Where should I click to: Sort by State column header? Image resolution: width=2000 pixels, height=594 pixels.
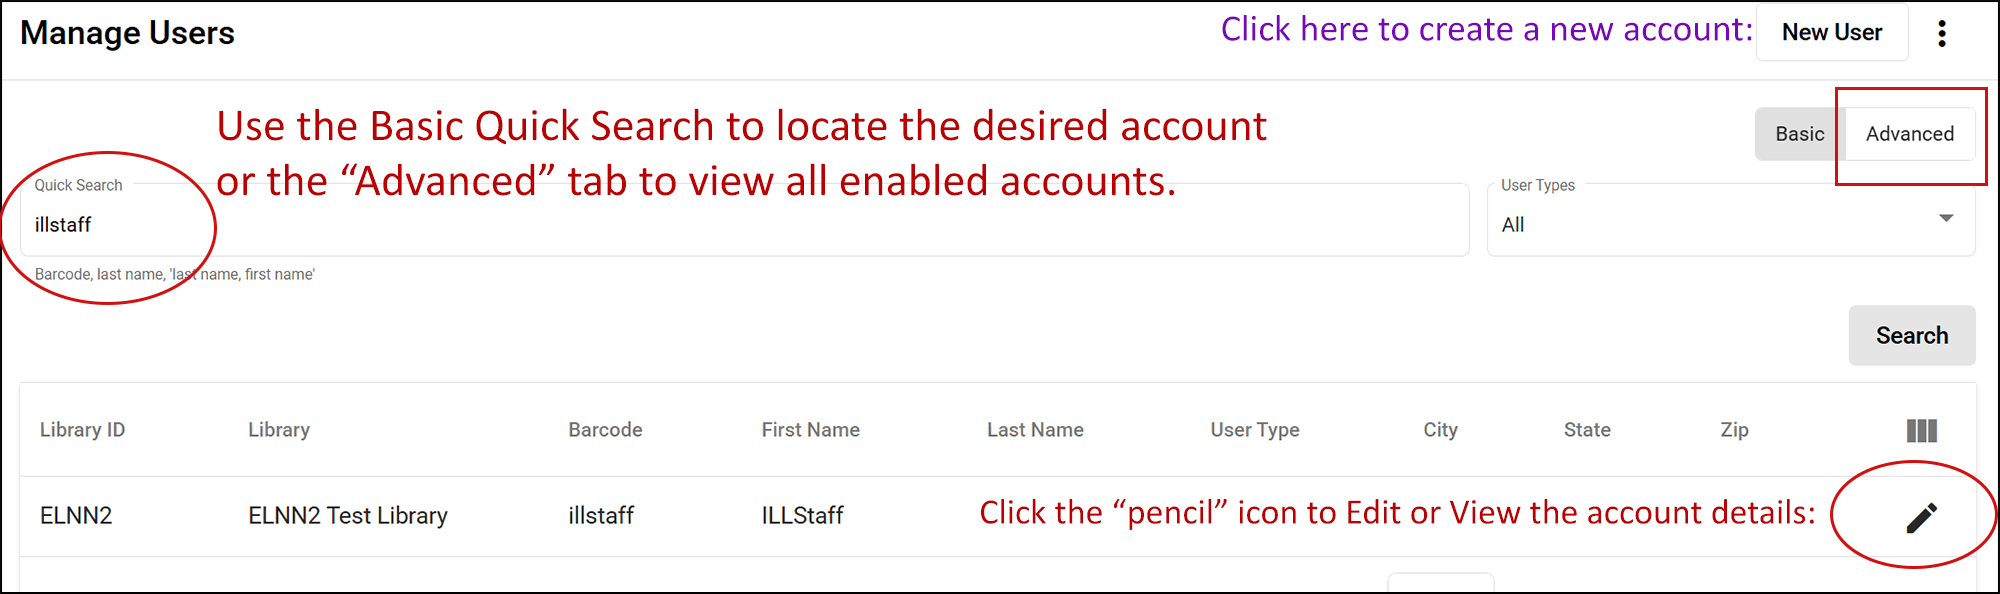click(x=1587, y=430)
